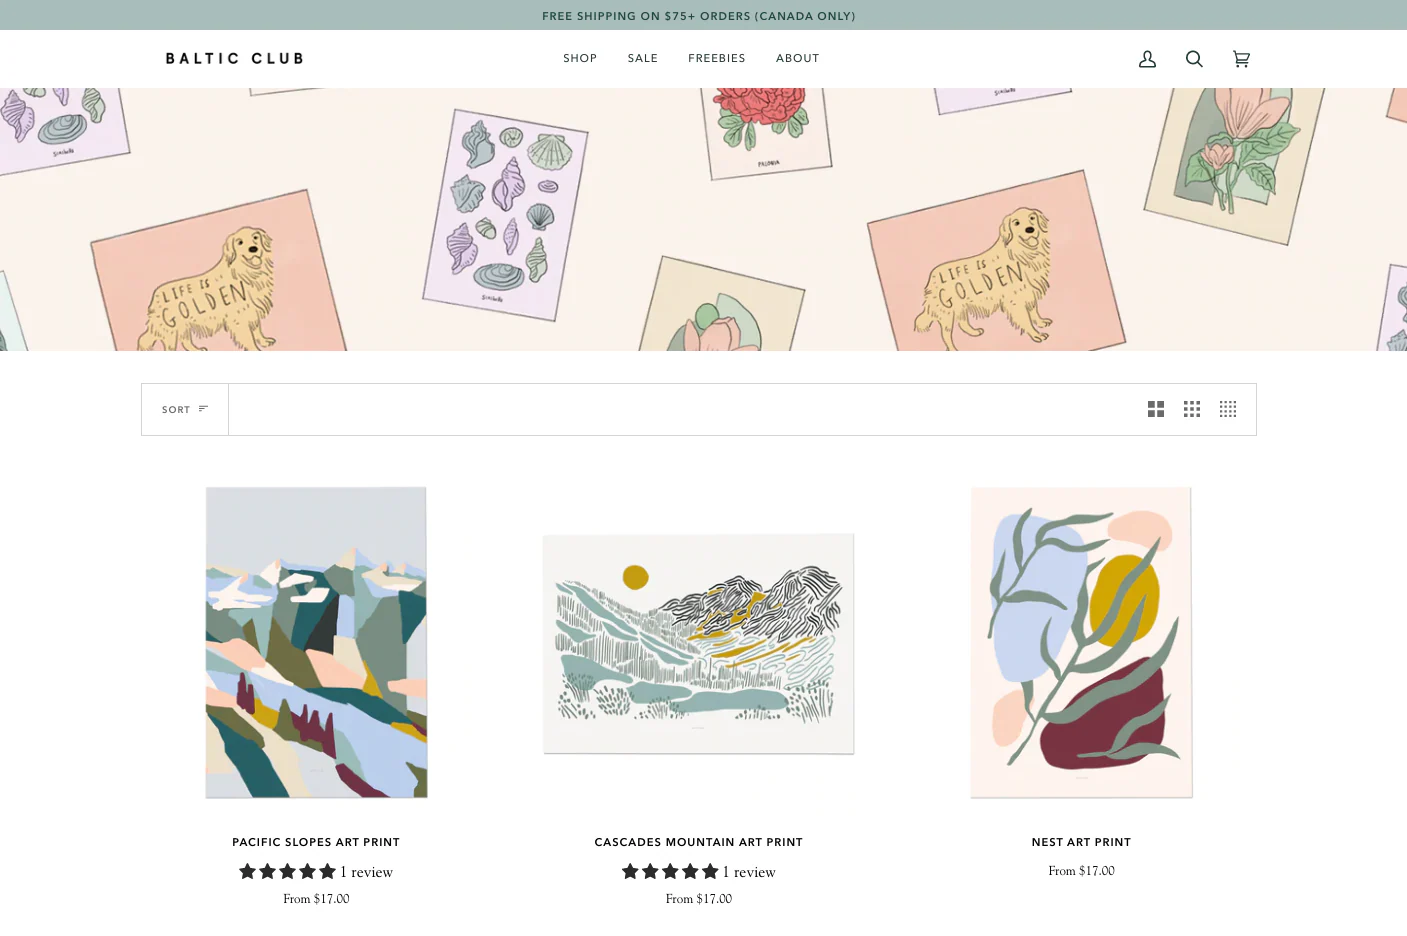Screen dimensions: 1407x936
Task: Switch to the two-column grid view icon
Action: point(1156,409)
